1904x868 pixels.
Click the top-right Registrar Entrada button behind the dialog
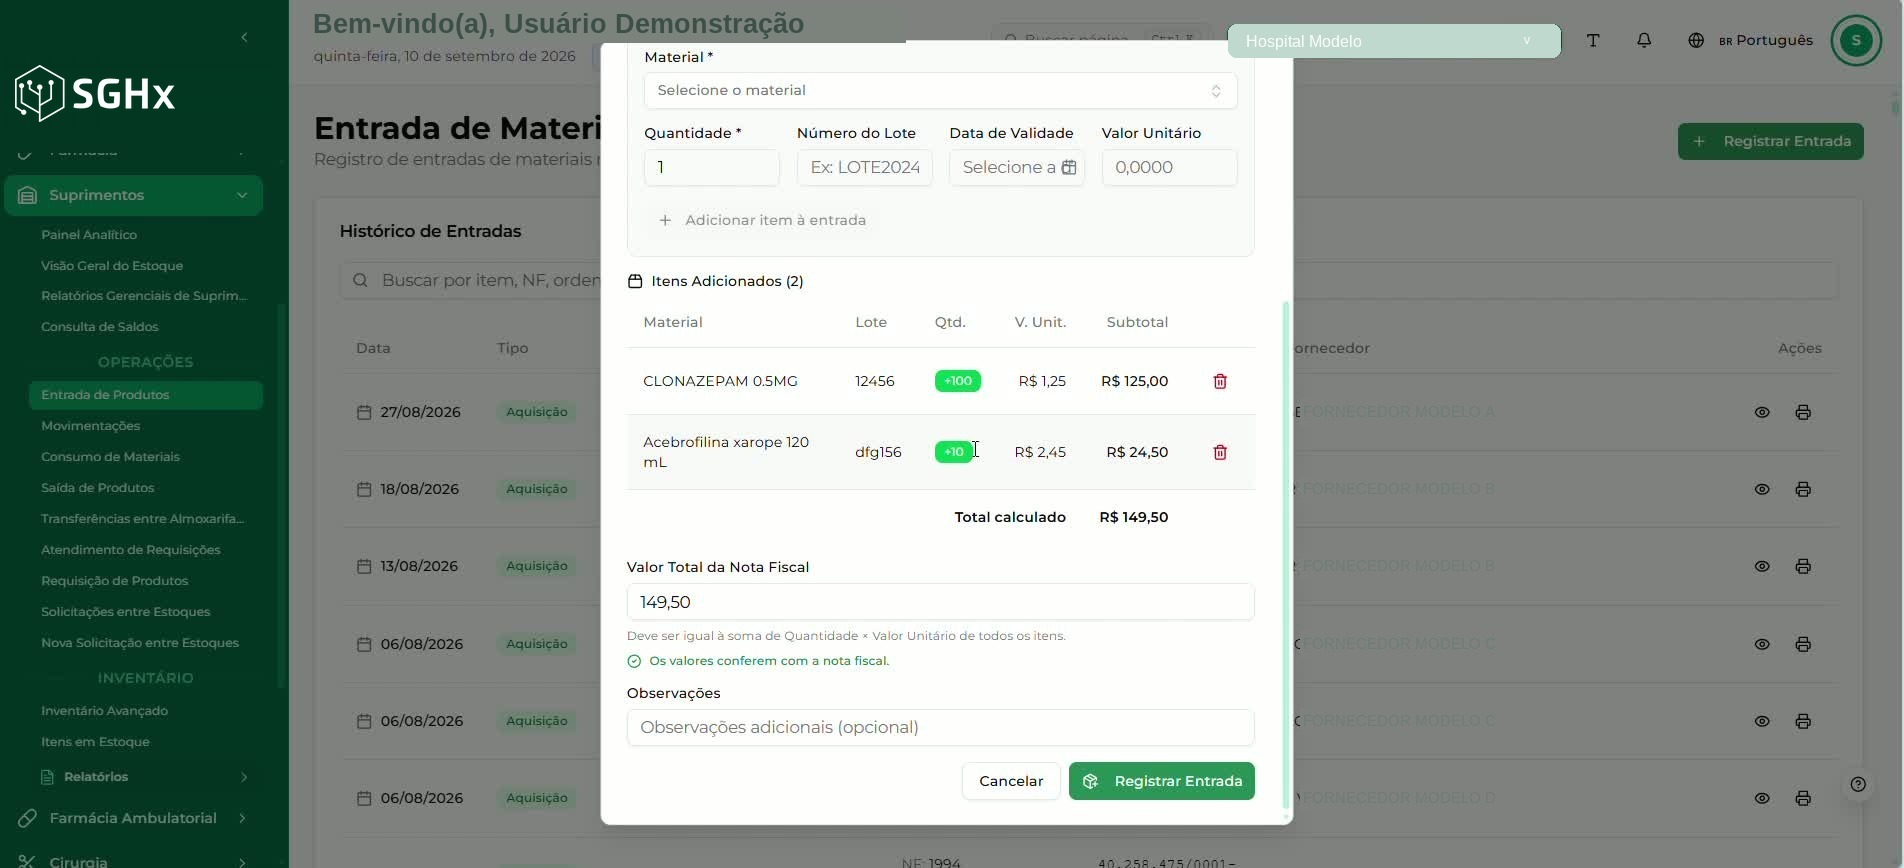click(1770, 141)
